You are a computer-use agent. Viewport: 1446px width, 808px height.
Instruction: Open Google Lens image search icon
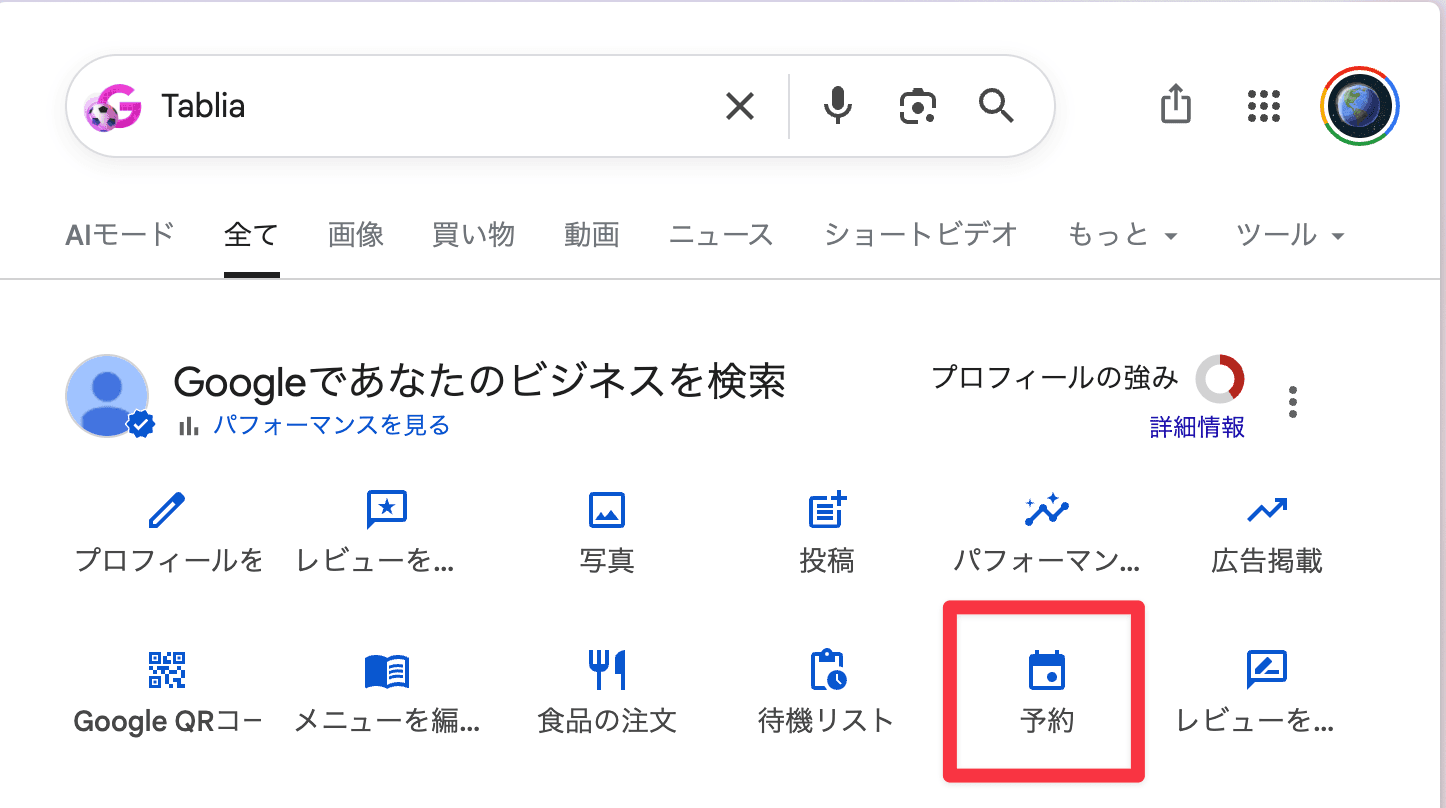pyautogui.click(x=917, y=106)
